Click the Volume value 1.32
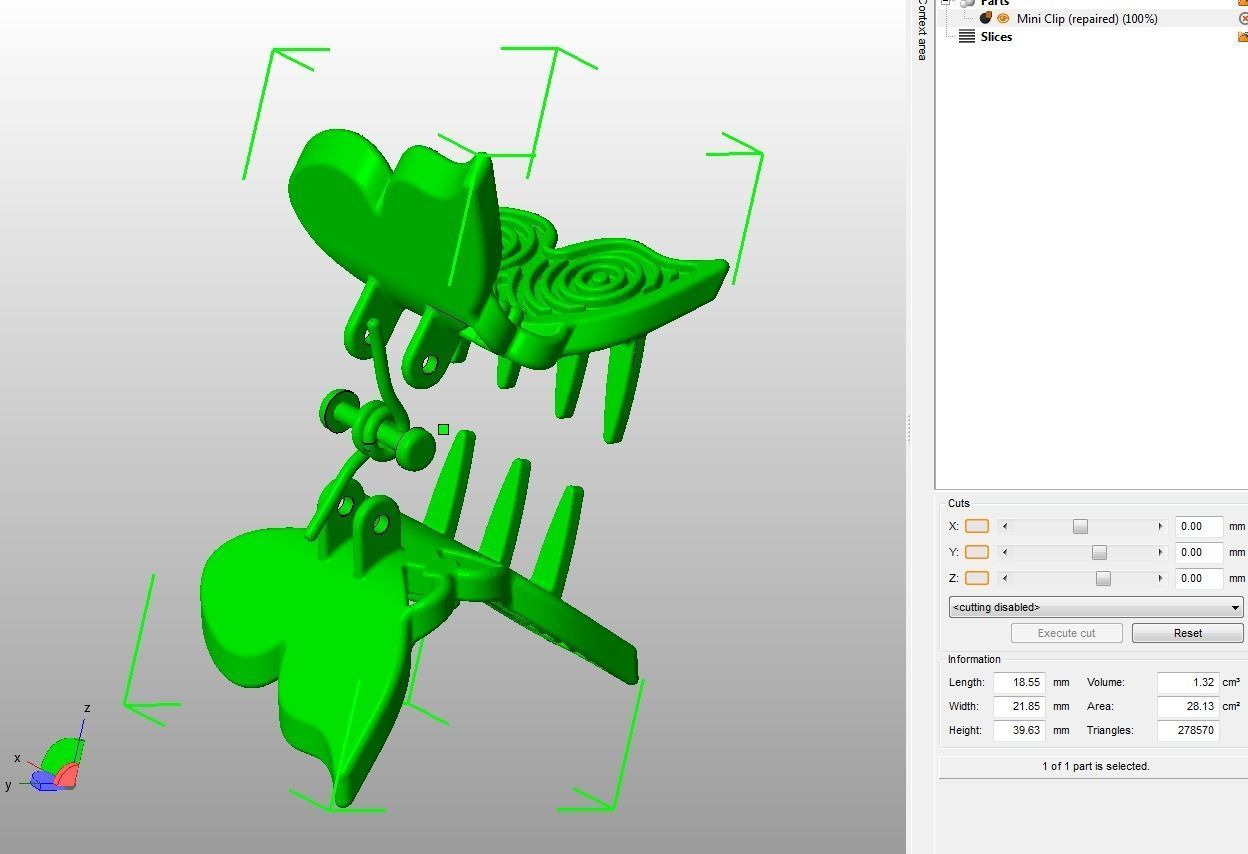1248x854 pixels. click(1188, 682)
